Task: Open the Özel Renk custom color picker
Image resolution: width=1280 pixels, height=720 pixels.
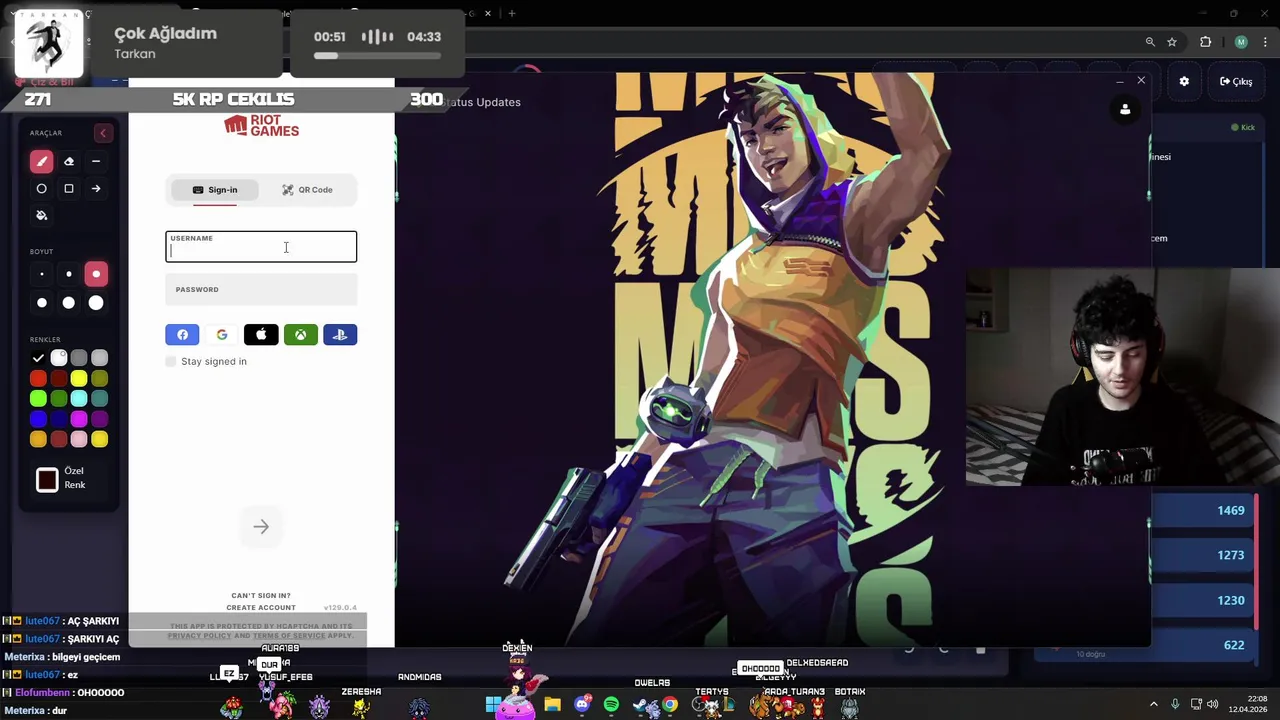Action: (47, 480)
